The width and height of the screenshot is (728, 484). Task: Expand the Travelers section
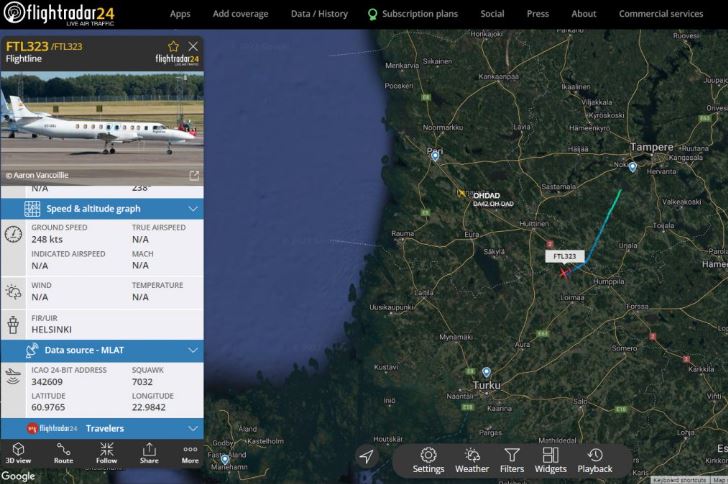(102, 428)
